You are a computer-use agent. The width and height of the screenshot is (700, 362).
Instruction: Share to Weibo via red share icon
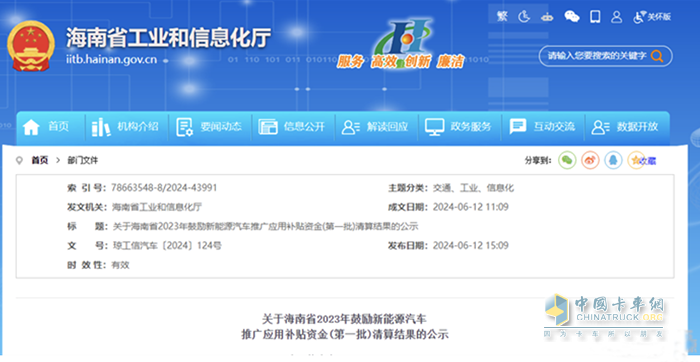click(590, 160)
